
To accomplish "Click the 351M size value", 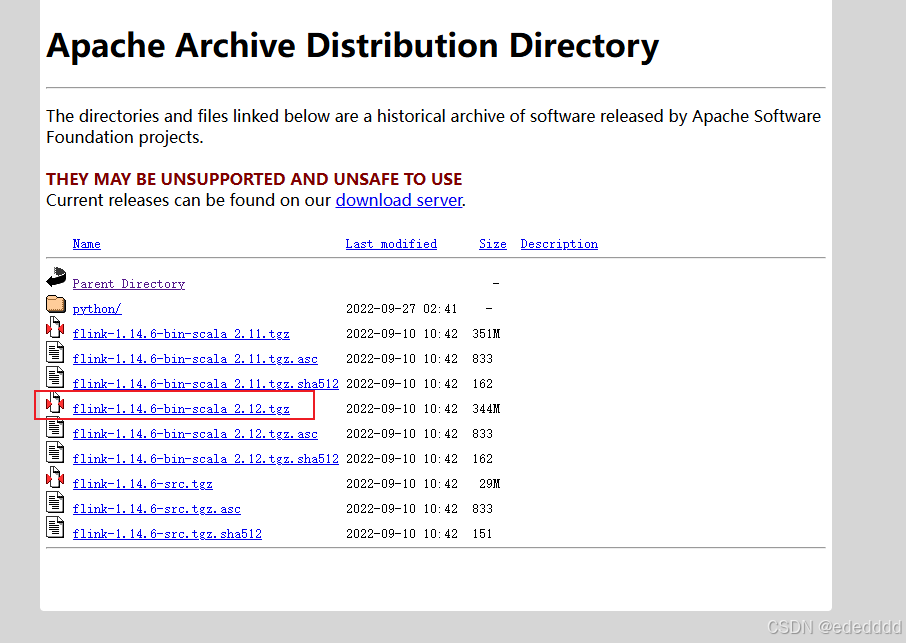I will click(486, 334).
